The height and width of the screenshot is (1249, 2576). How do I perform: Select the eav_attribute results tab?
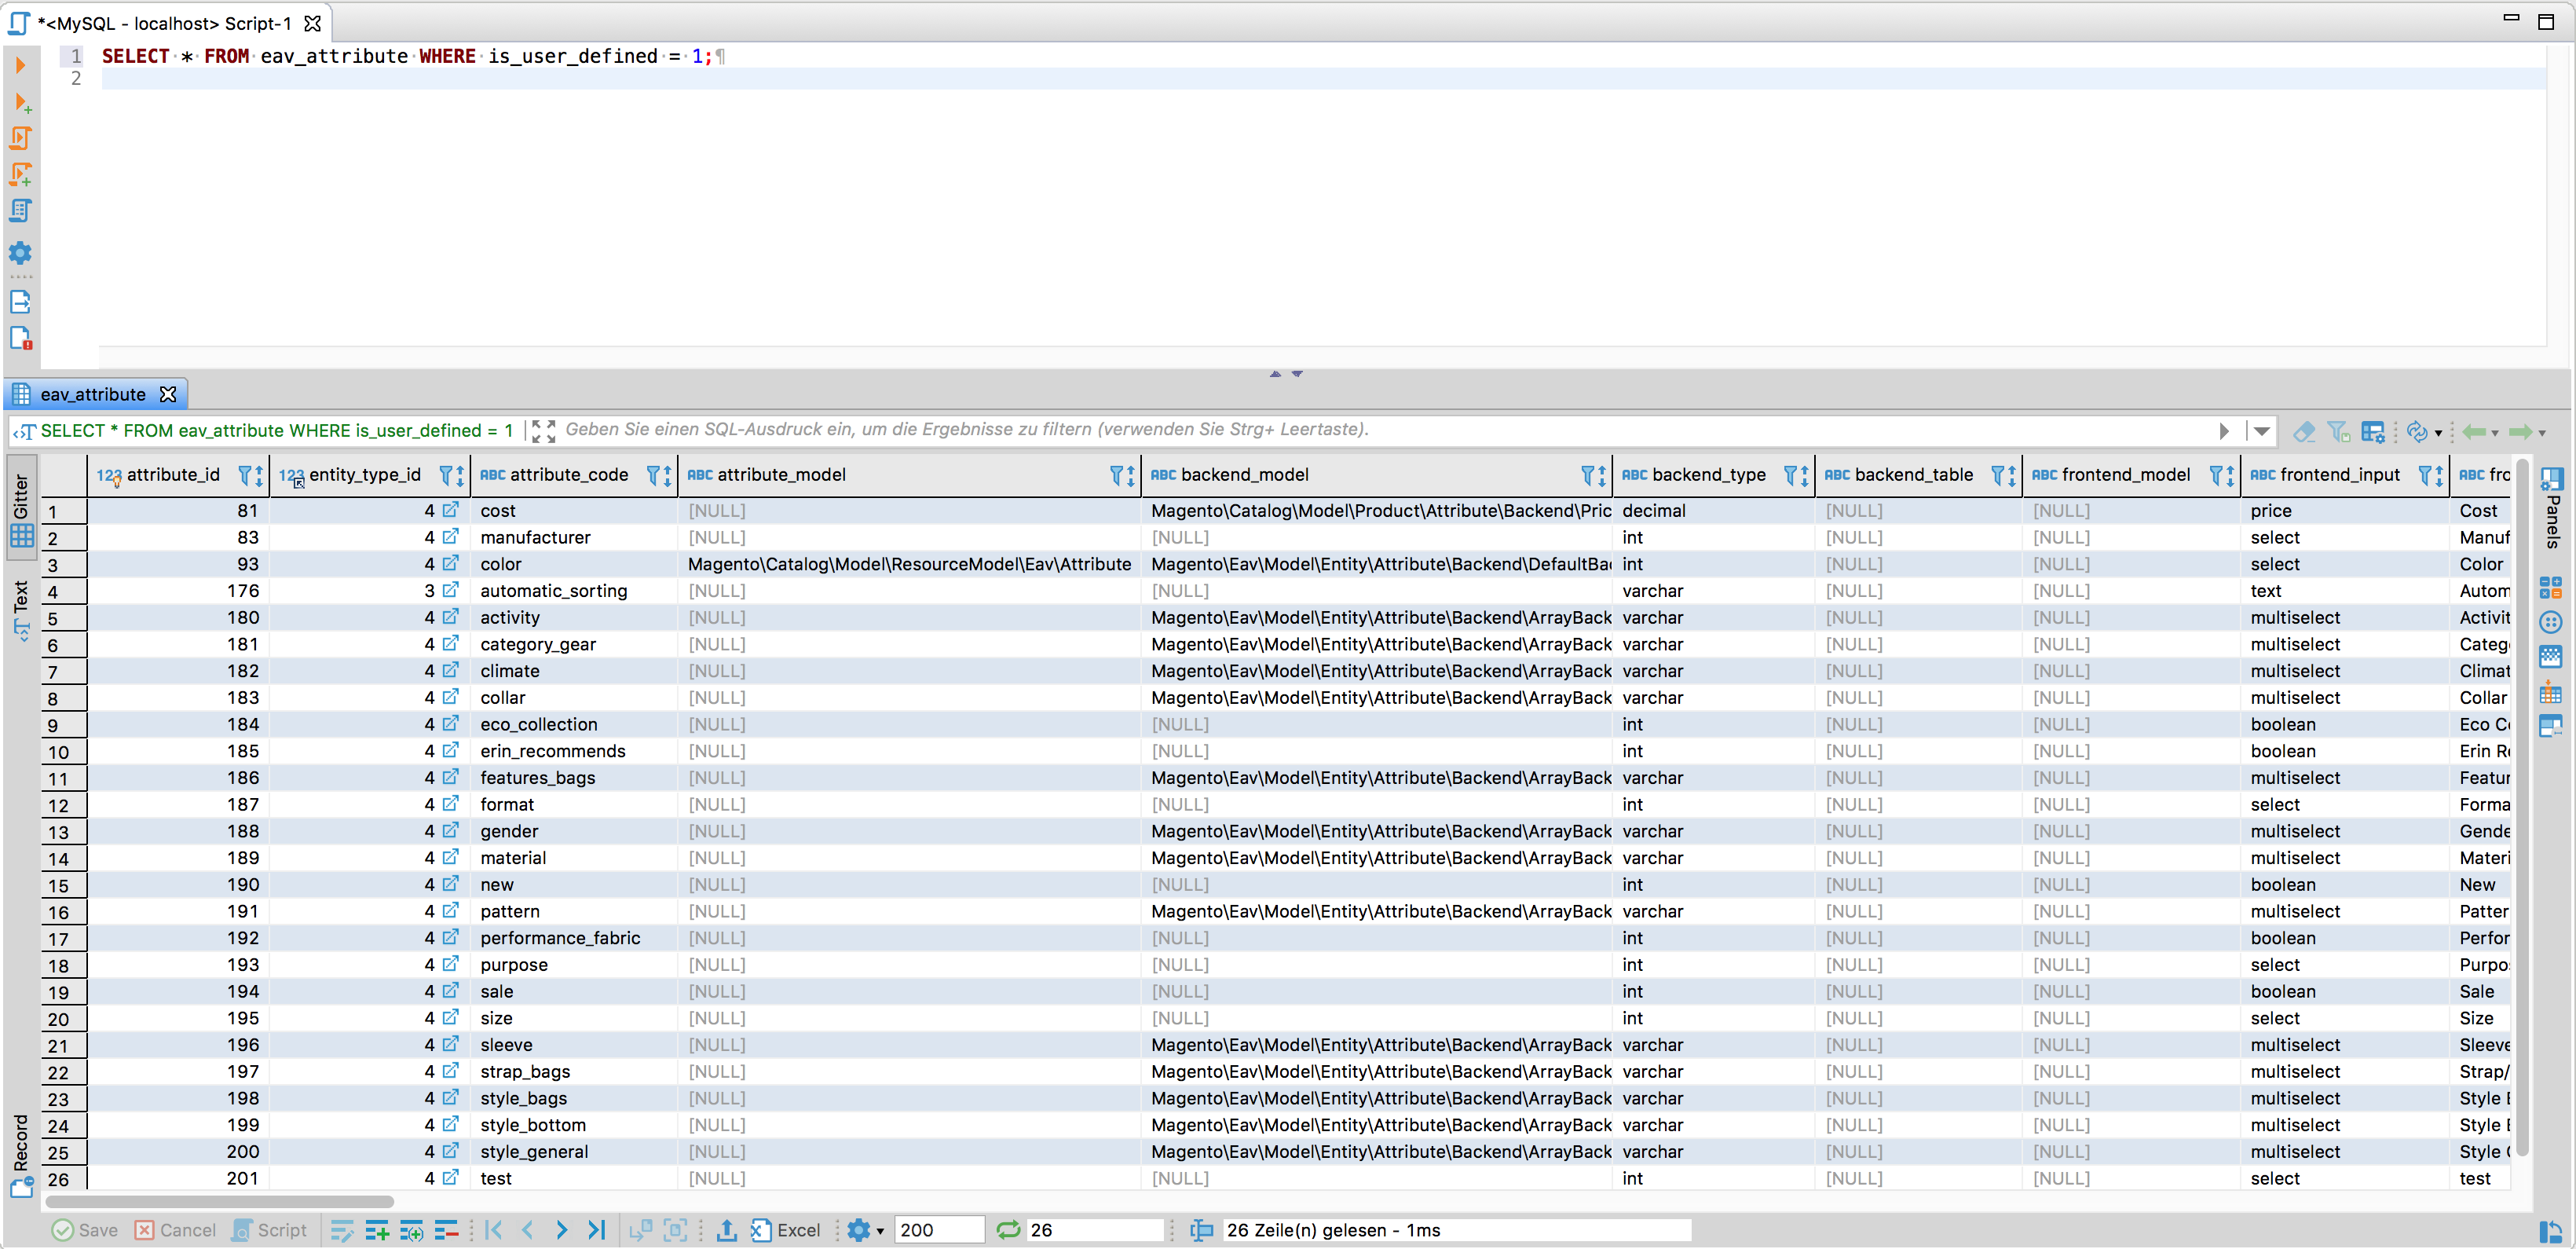[93, 395]
